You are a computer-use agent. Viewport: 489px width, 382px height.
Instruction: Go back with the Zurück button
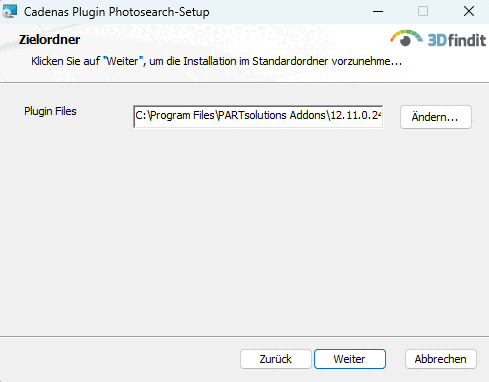[x=276, y=359]
